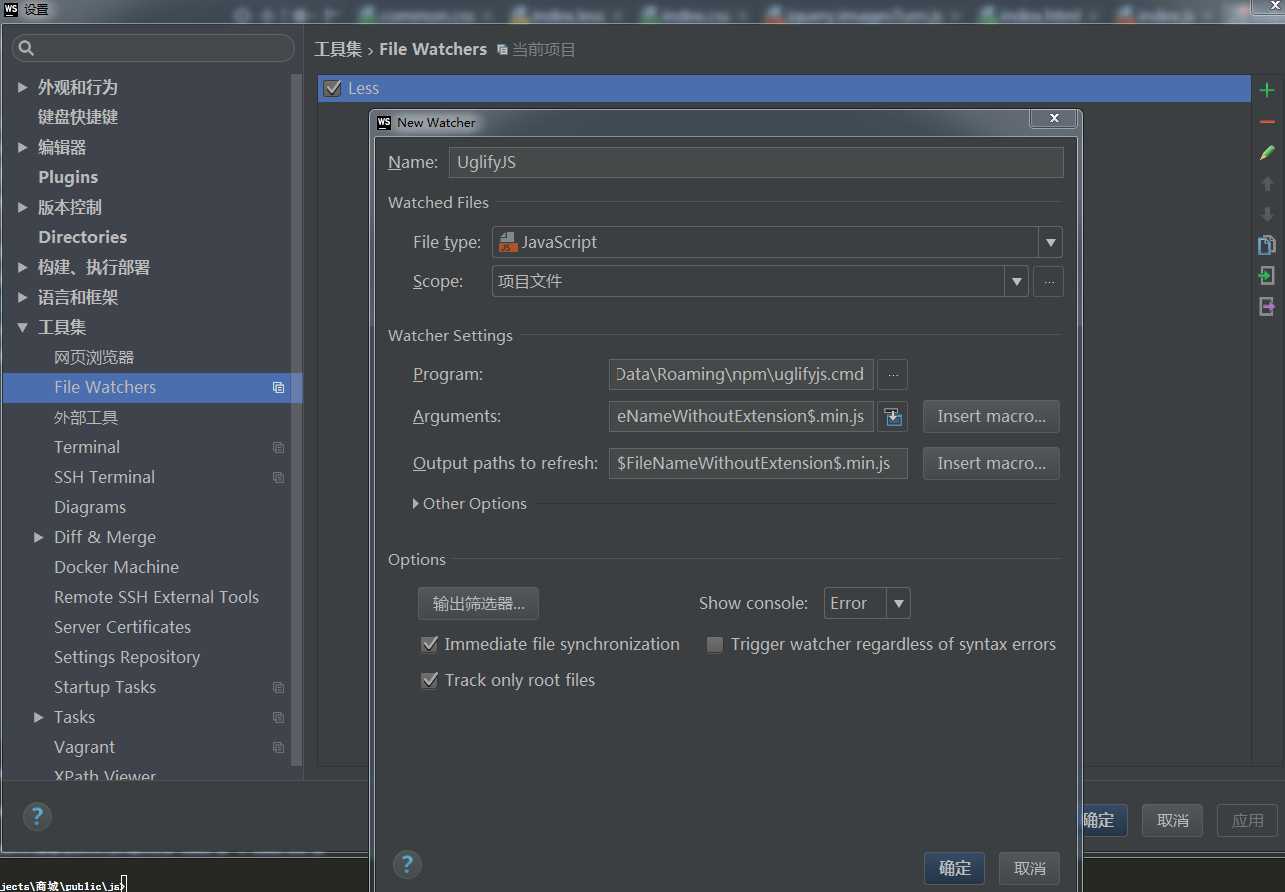The image size is (1285, 892).
Task: Open Settings Repository page
Action: coord(127,658)
